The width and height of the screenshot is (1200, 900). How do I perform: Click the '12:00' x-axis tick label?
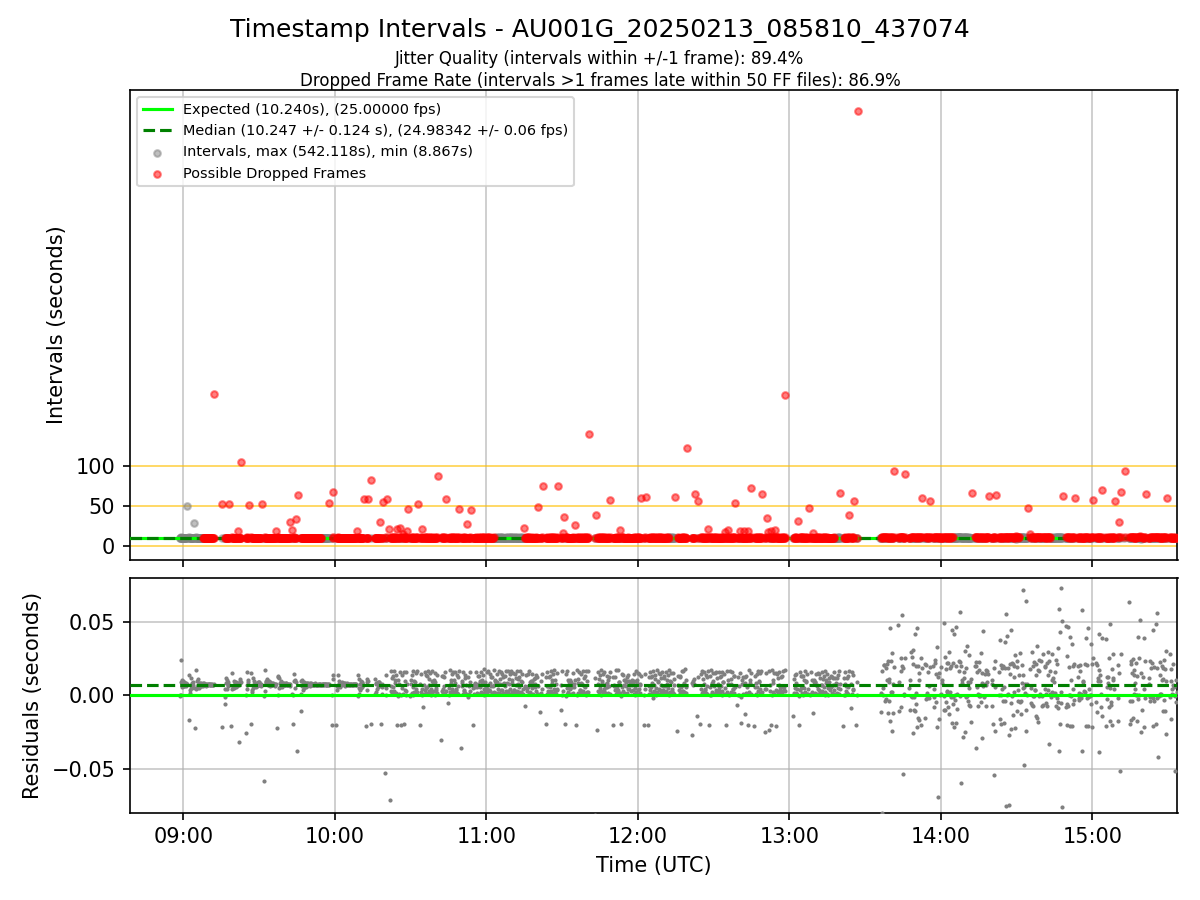click(x=637, y=835)
